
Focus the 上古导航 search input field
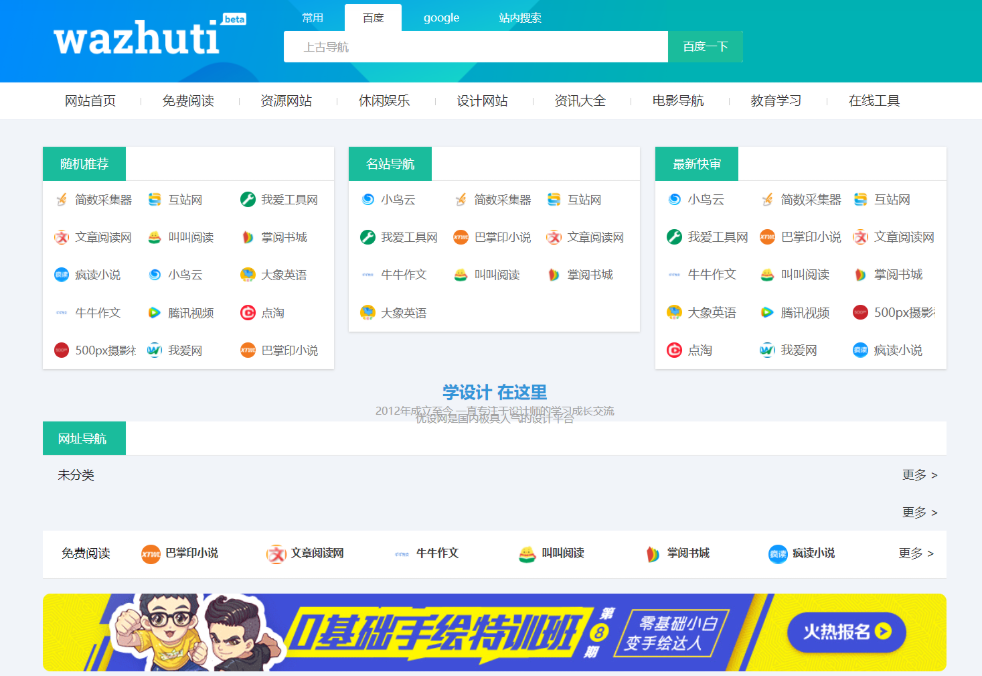pyautogui.click(x=475, y=47)
